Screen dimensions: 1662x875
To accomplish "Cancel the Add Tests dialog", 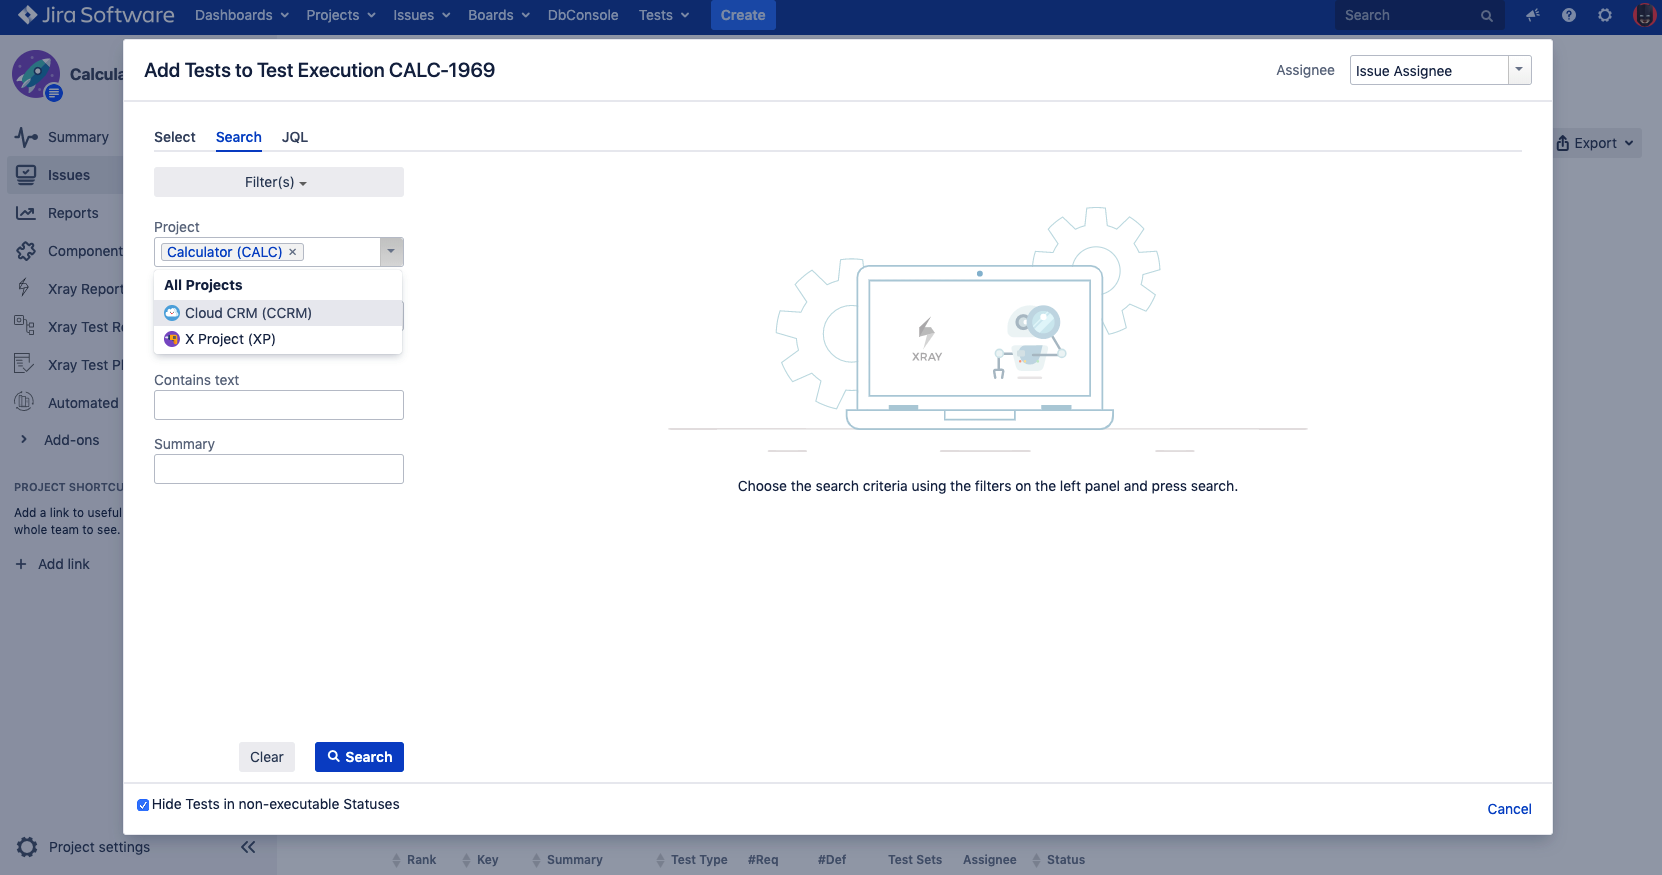I will pos(1509,809).
